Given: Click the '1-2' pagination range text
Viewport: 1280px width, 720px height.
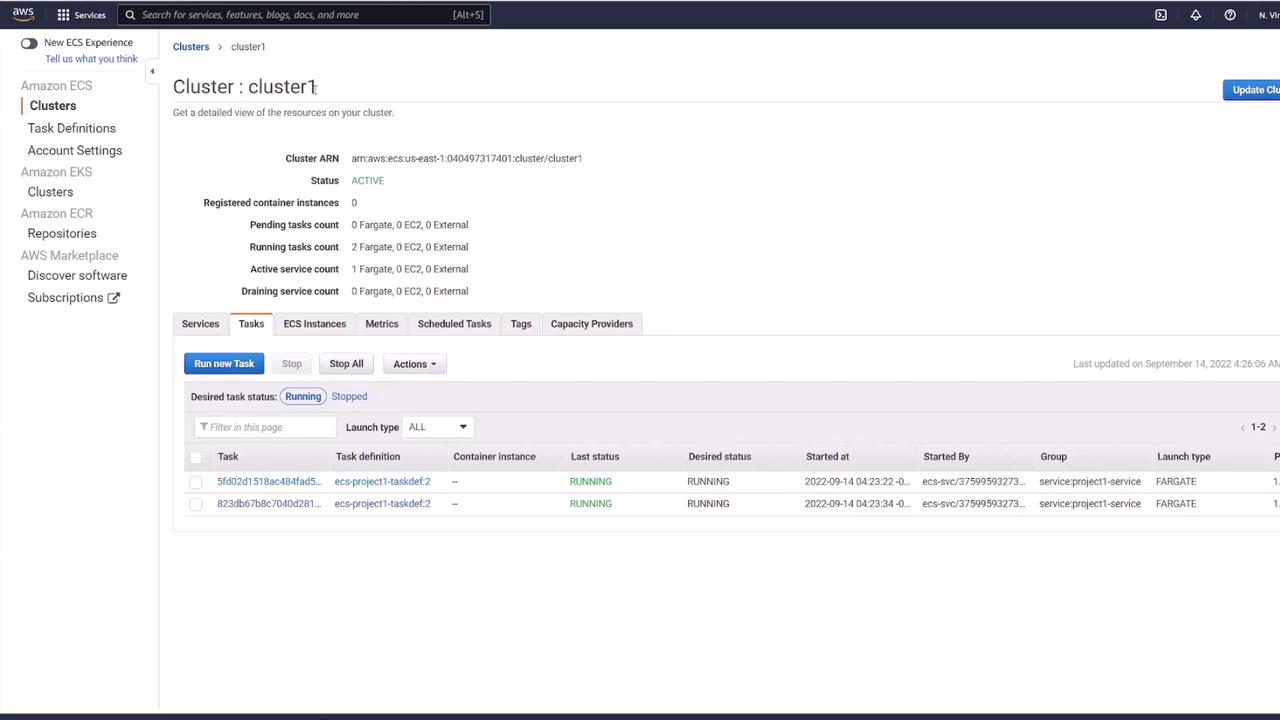Looking at the screenshot, I should (x=1258, y=427).
